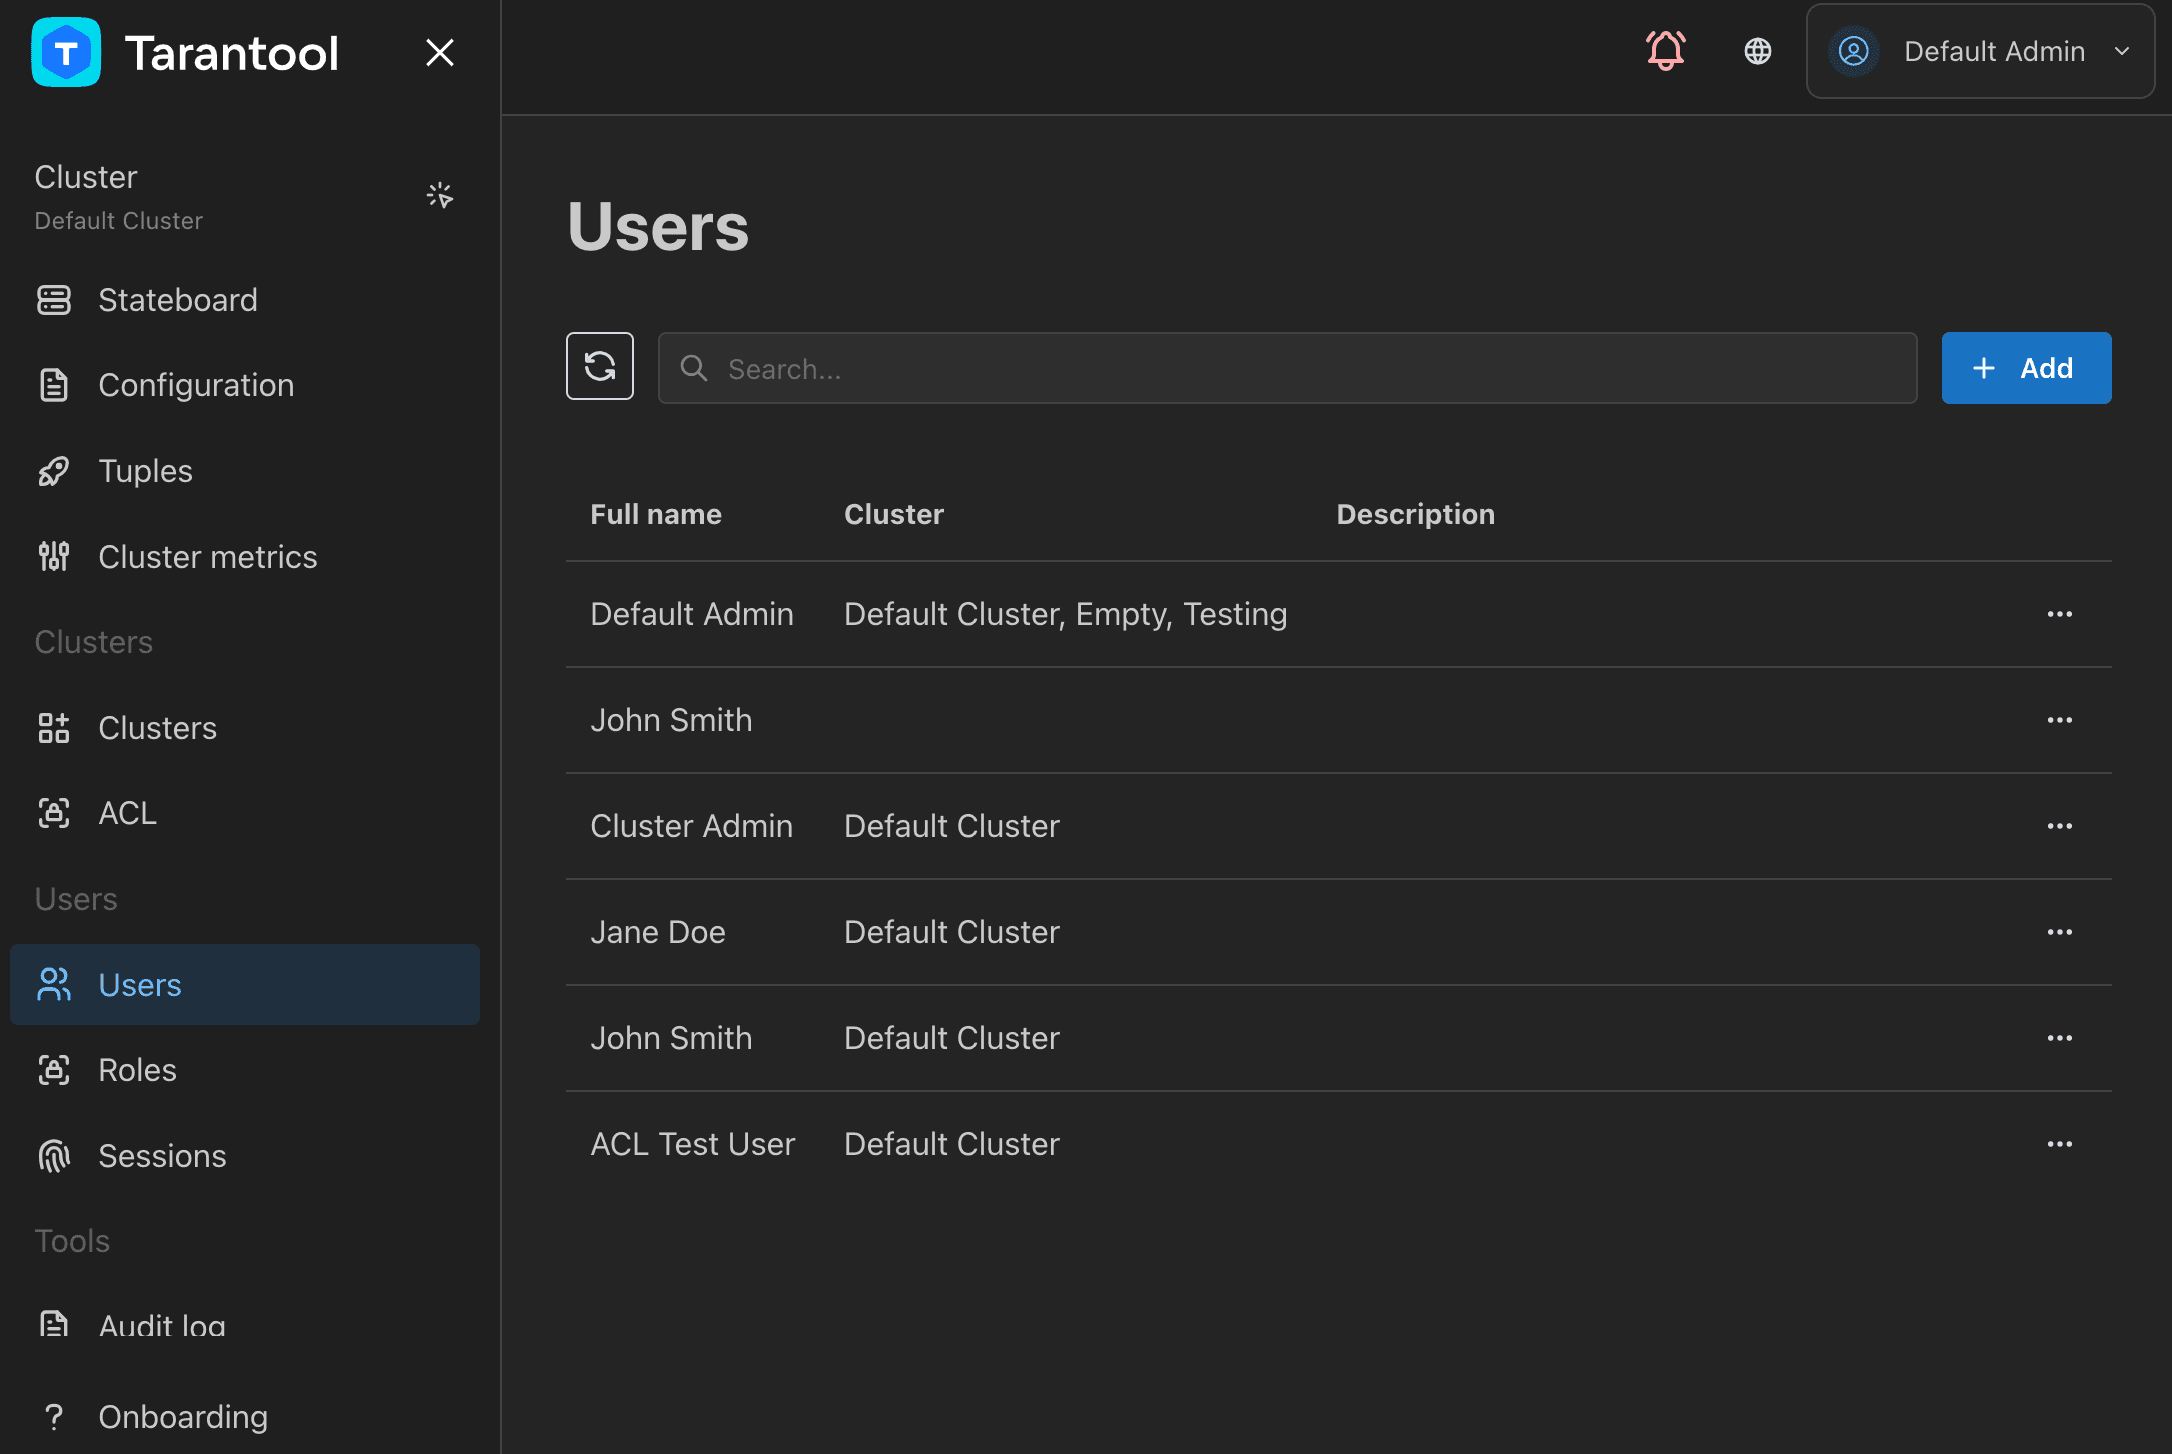This screenshot has width=2172, height=1454.
Task: Open actions menu for John Smith without cluster
Action: [x=2060, y=720]
